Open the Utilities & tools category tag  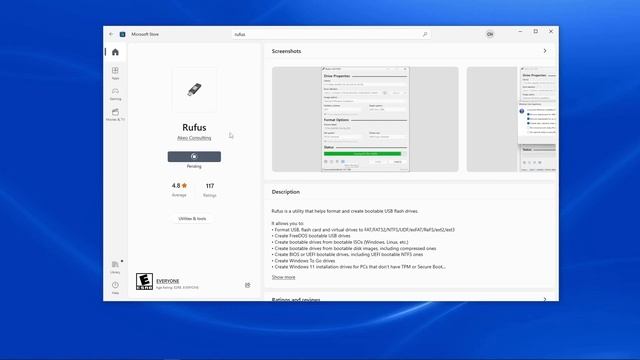tap(192, 218)
